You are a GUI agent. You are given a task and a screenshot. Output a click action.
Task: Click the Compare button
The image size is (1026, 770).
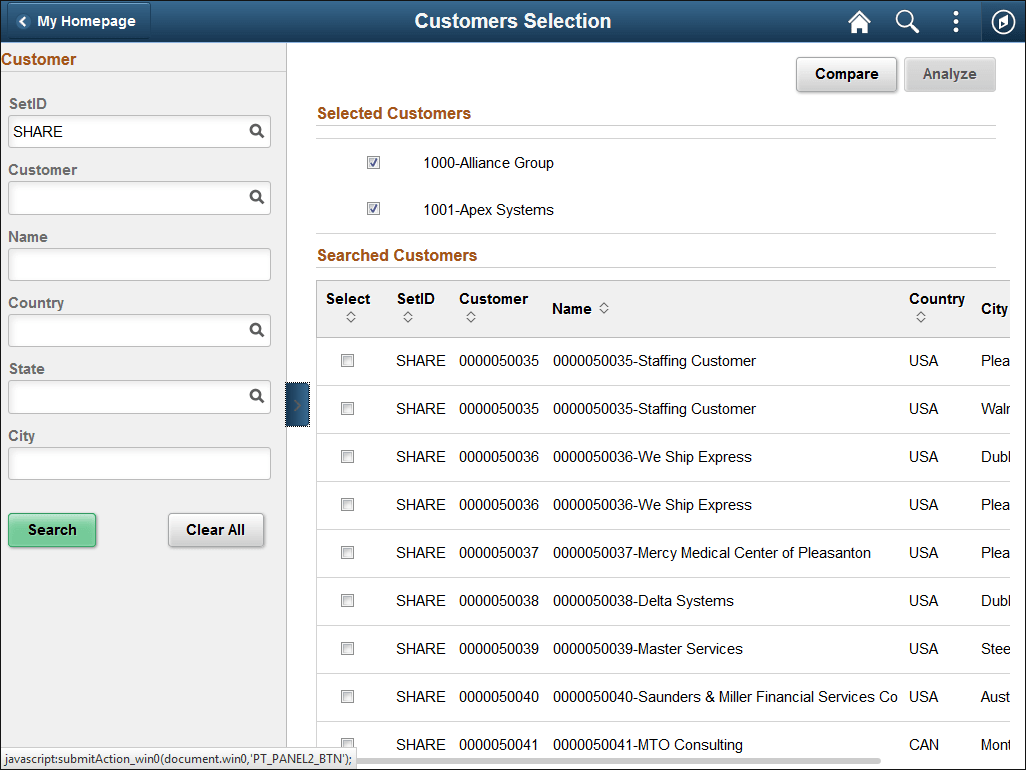[x=846, y=74]
